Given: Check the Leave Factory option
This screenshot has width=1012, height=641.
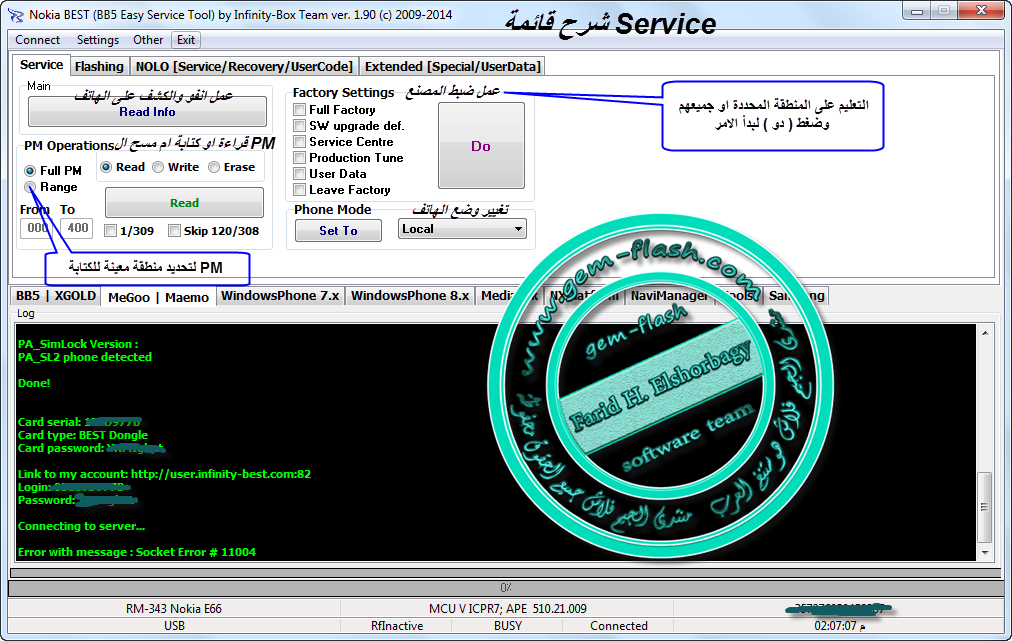Looking at the screenshot, I should click(x=299, y=190).
